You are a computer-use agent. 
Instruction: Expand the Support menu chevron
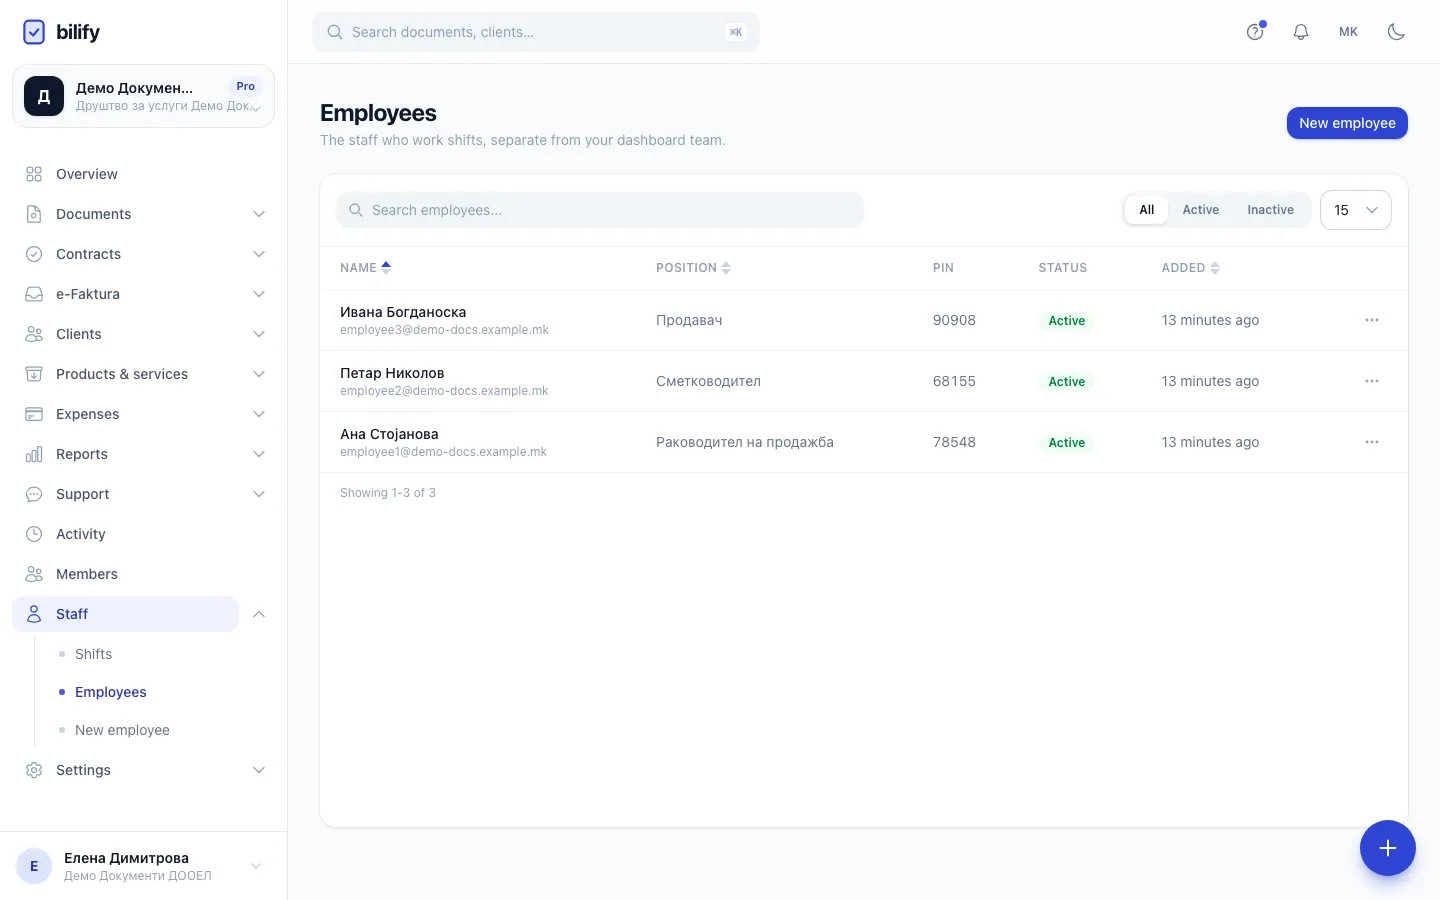click(259, 494)
